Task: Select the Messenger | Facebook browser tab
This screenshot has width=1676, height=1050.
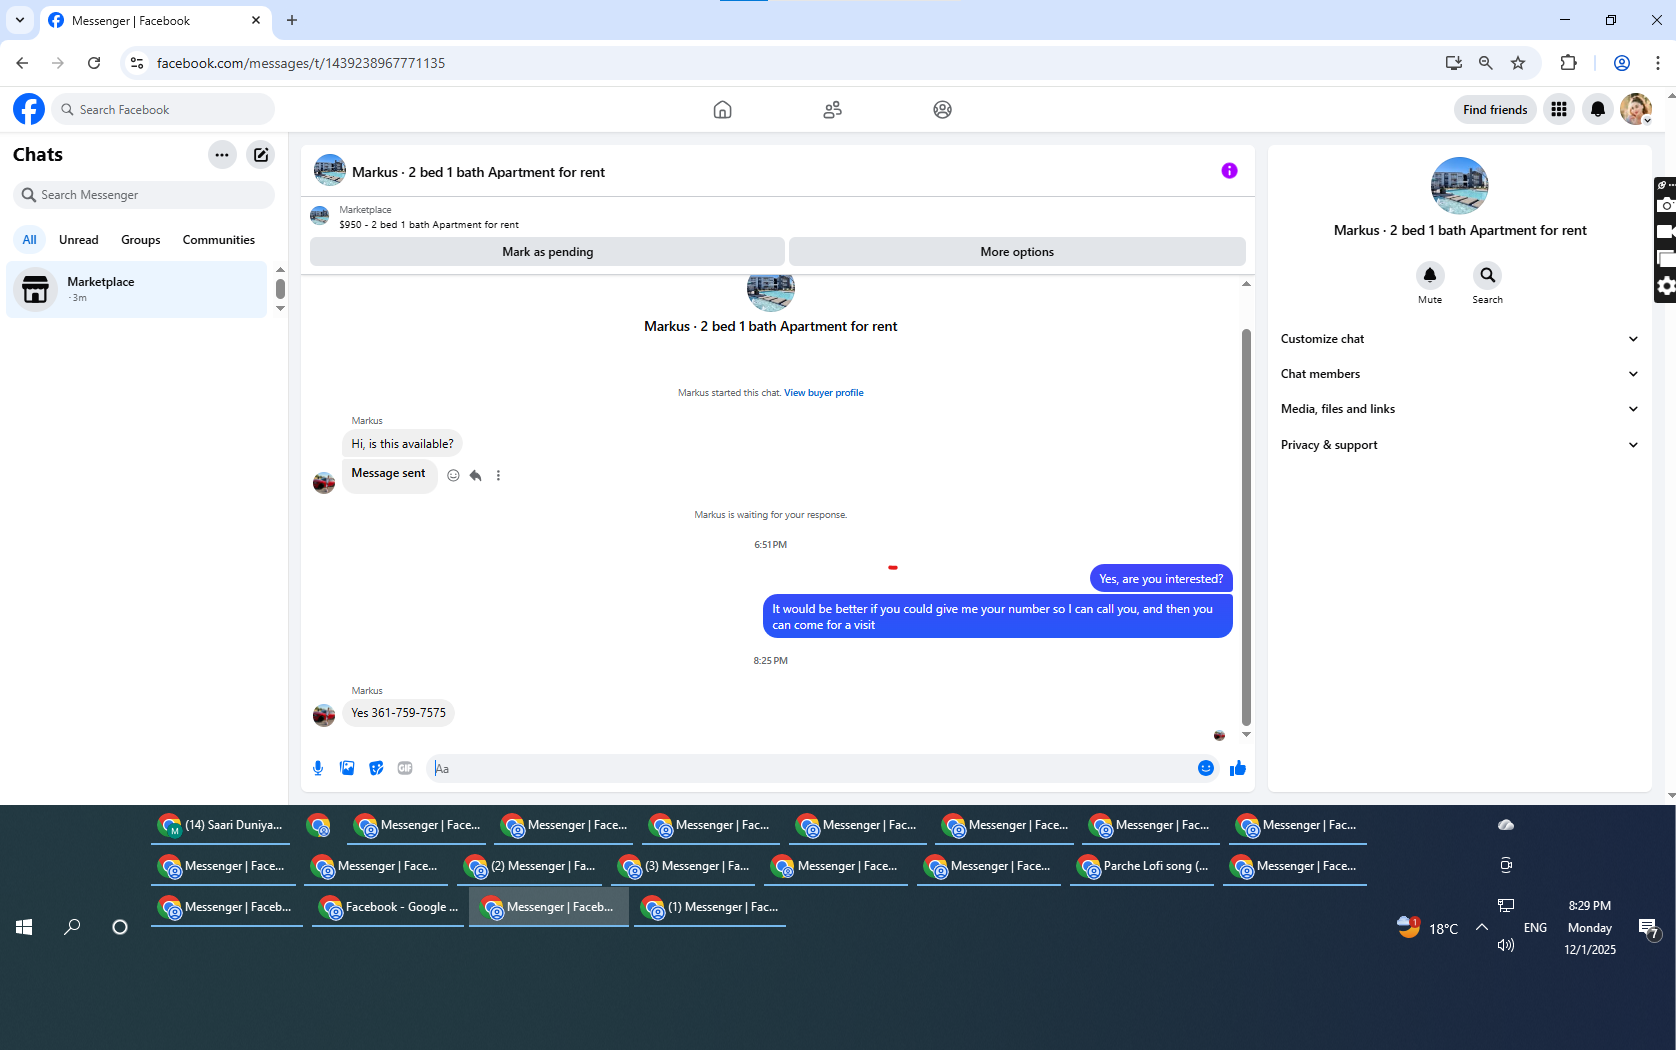Action: coord(155,21)
